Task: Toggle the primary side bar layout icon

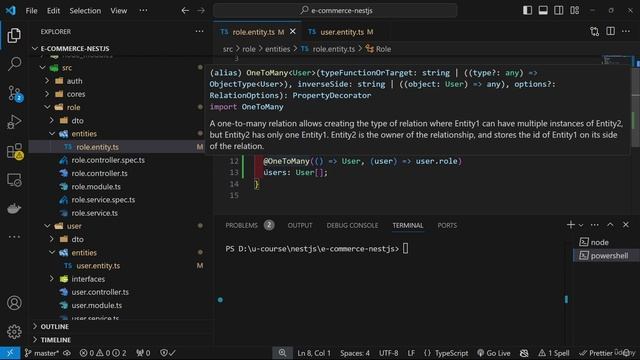Action: [x=527, y=11]
